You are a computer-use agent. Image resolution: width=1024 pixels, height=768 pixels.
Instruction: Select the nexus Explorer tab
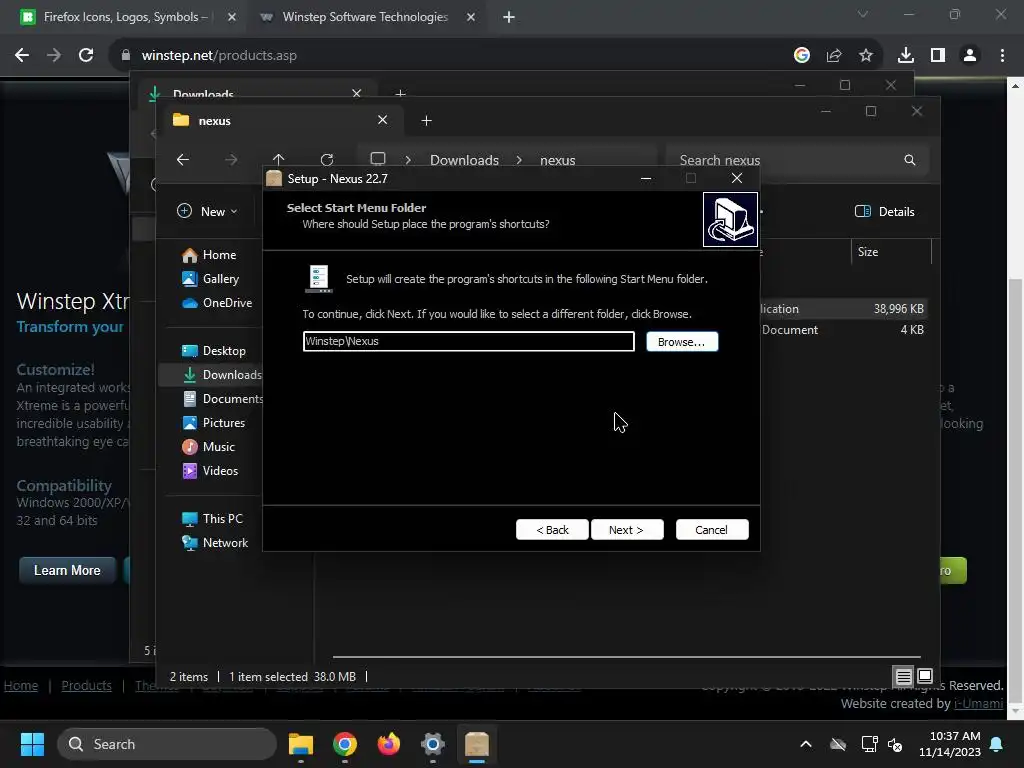point(281,121)
